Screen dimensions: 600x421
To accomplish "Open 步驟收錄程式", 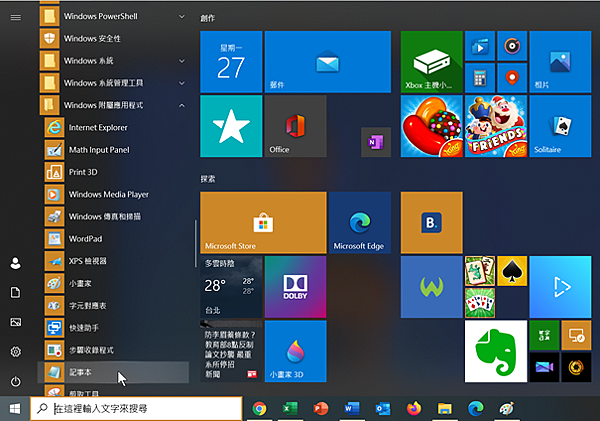I will point(113,350).
